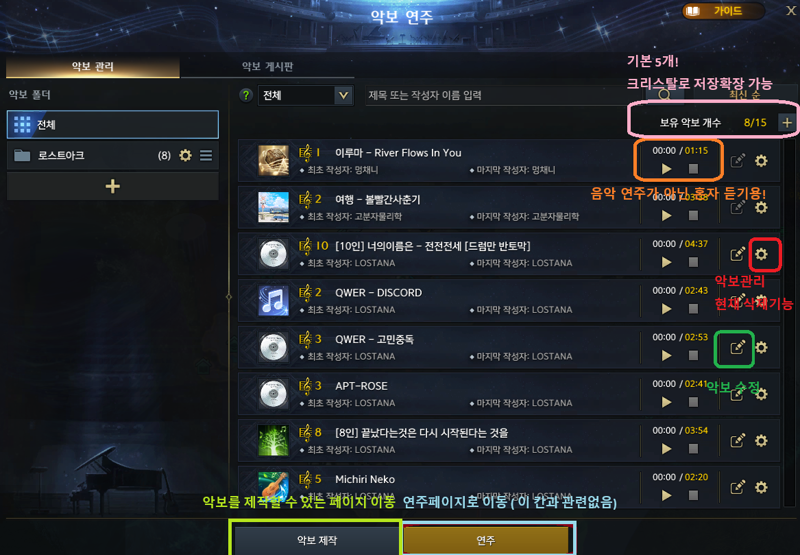Edit the Michiri Neko score
Image resolution: width=800 pixels, height=555 pixels.
[737, 488]
